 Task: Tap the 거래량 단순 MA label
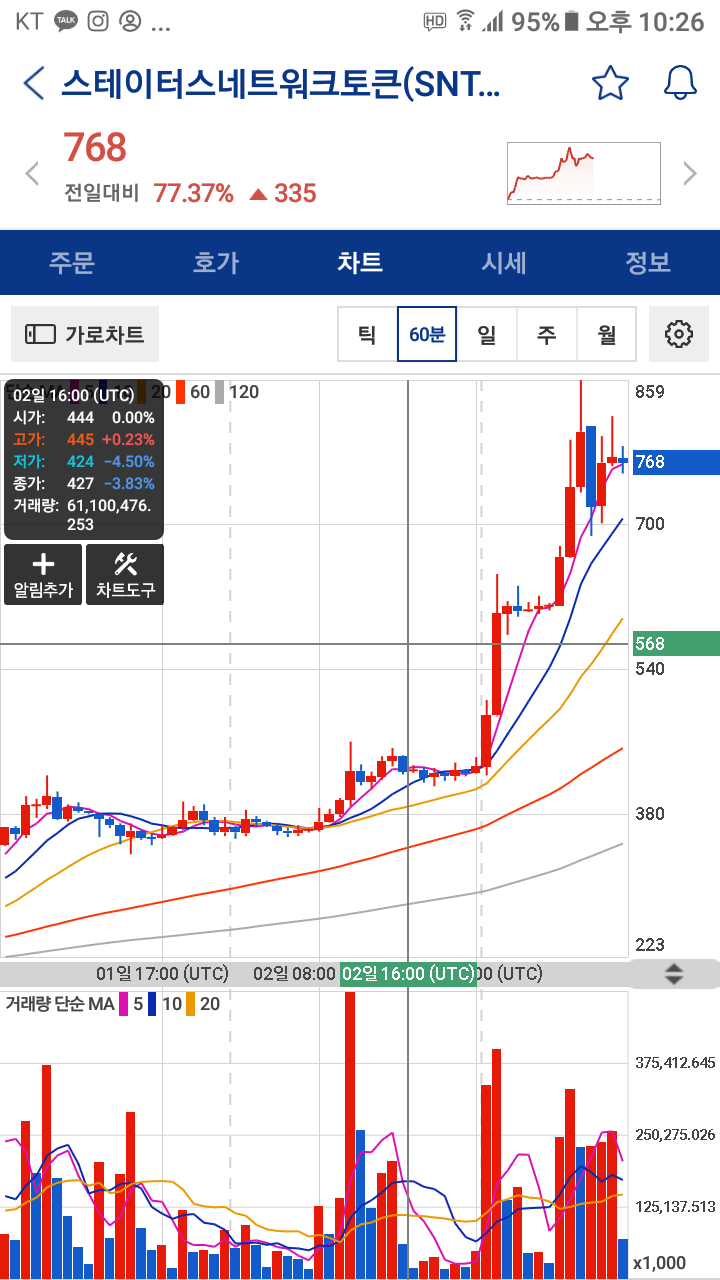click(60, 1004)
